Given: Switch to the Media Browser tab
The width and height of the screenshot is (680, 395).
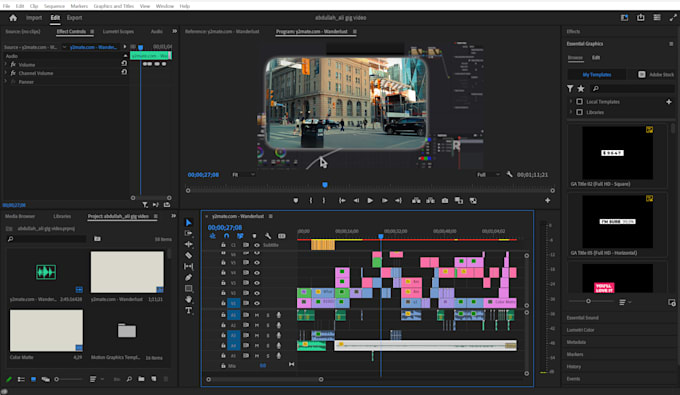Looking at the screenshot, I should (20, 216).
